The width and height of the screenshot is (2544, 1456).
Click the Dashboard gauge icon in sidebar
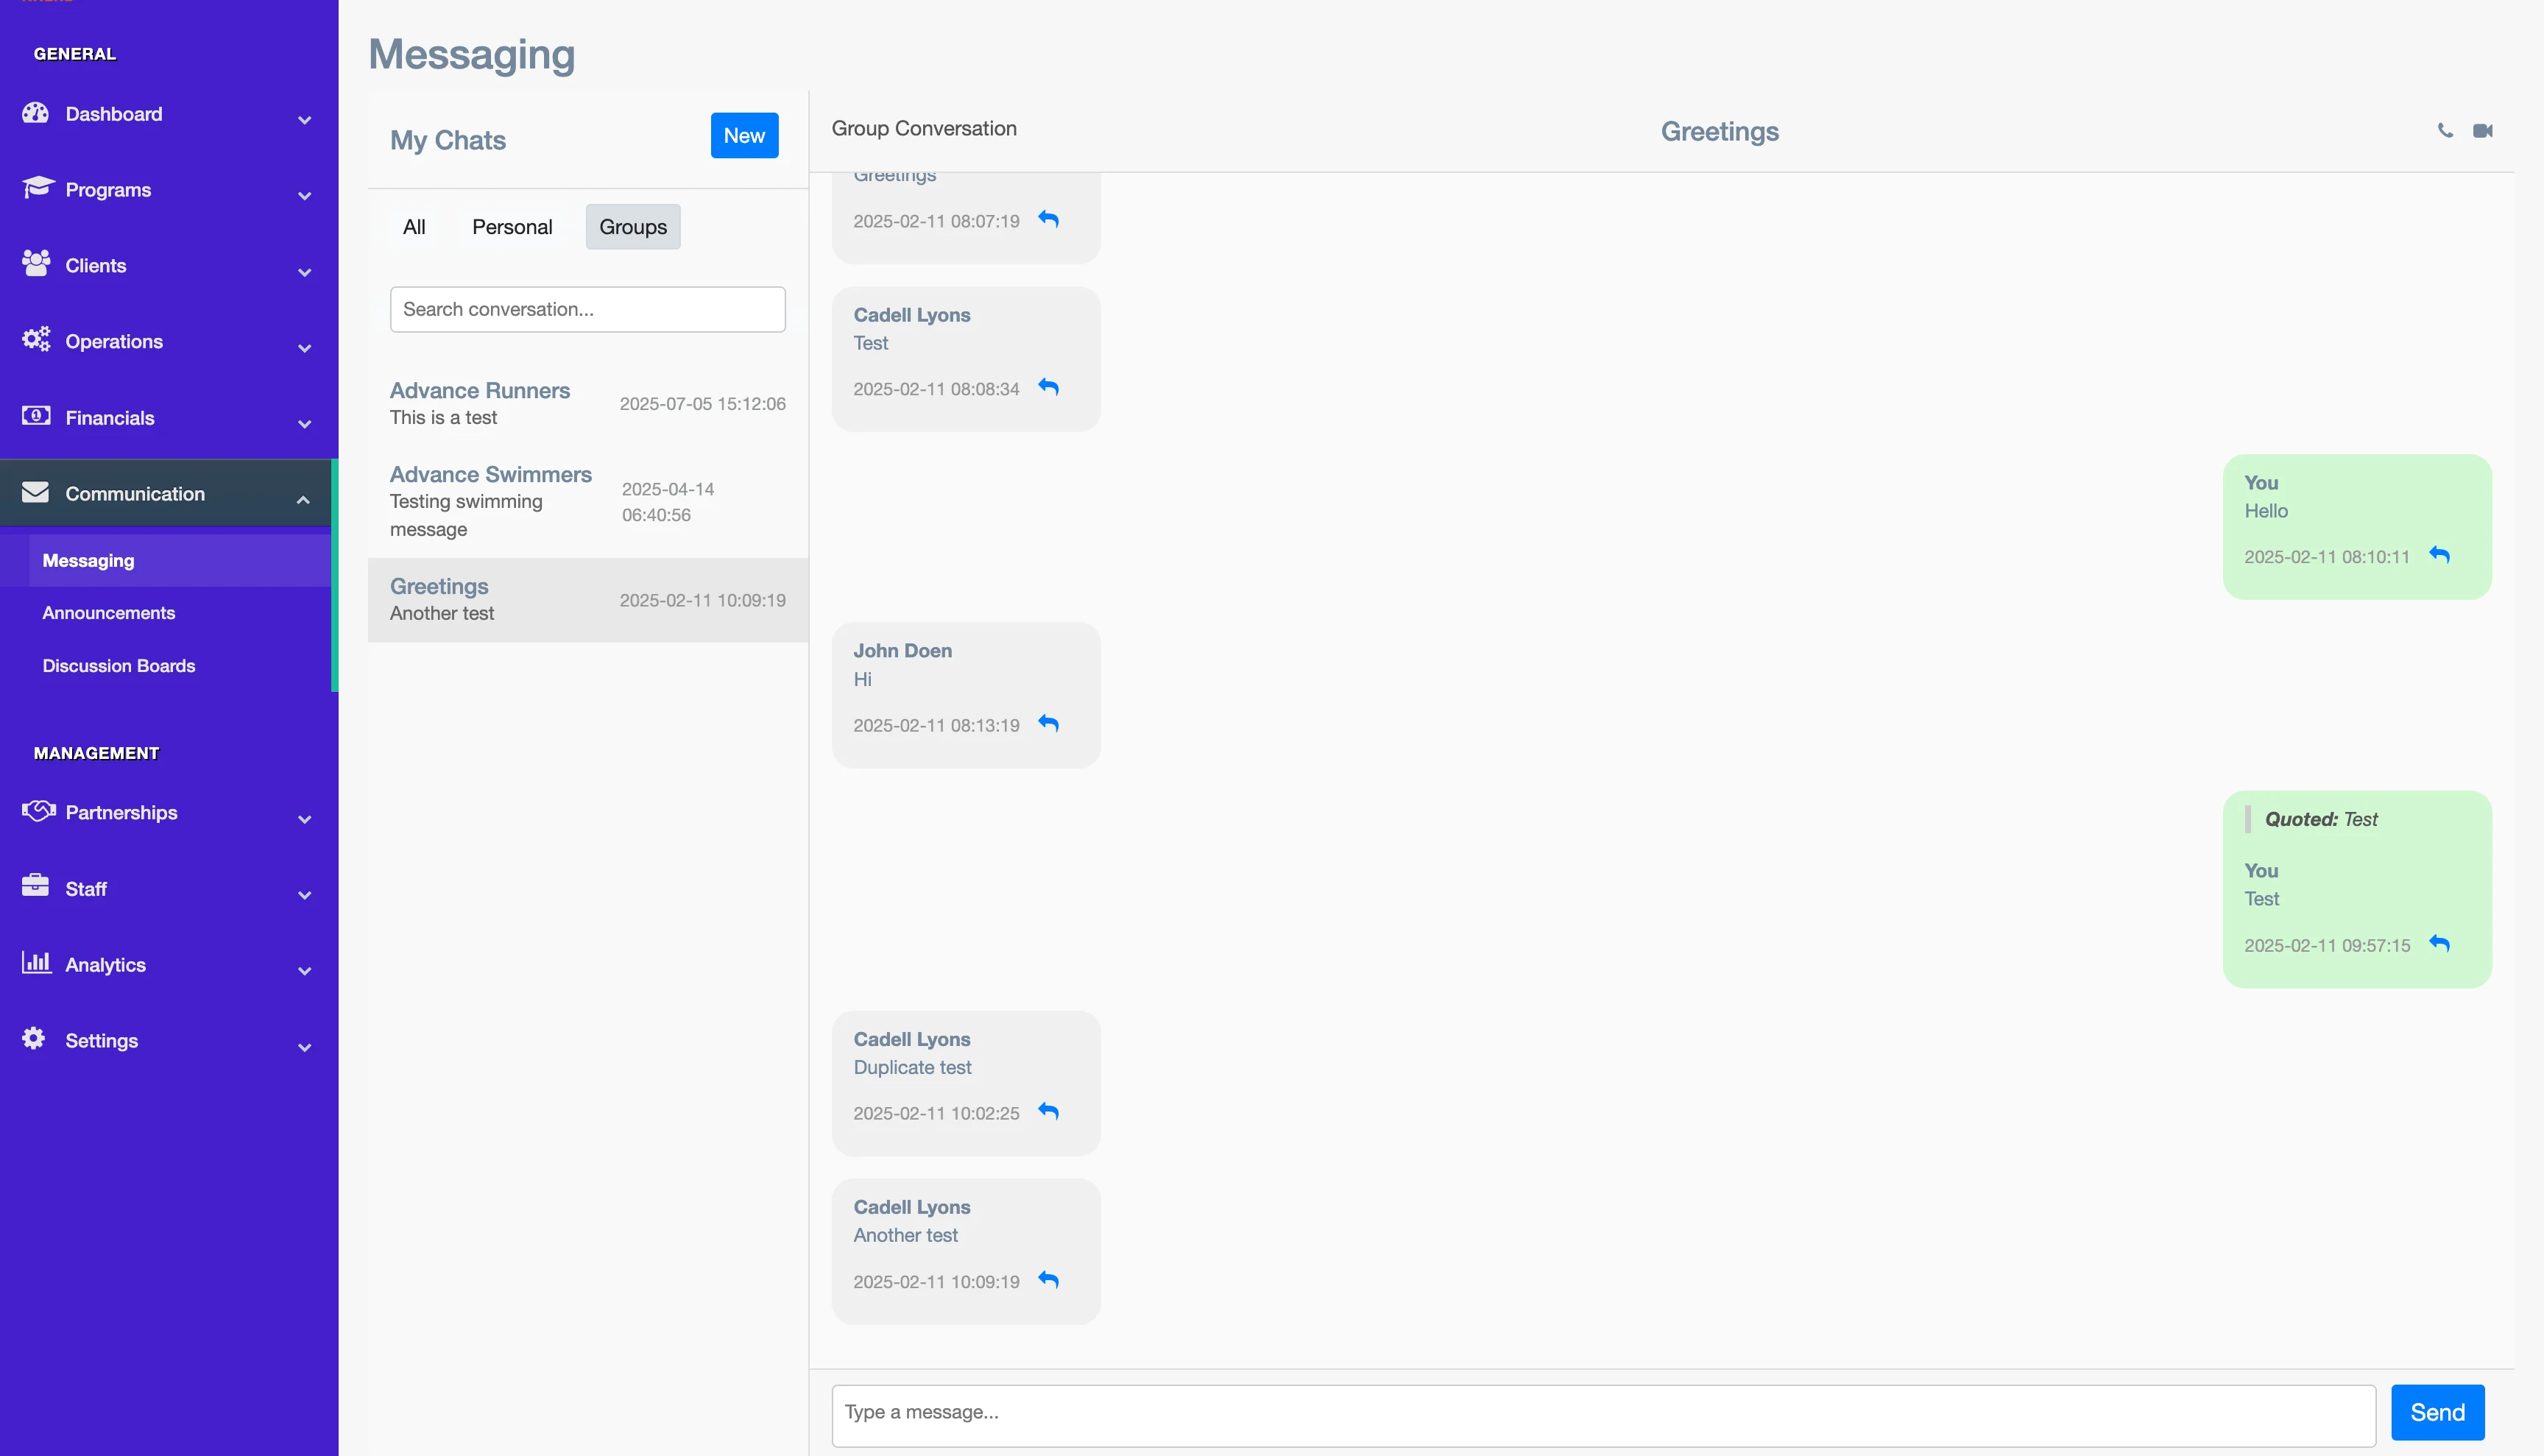[x=36, y=113]
